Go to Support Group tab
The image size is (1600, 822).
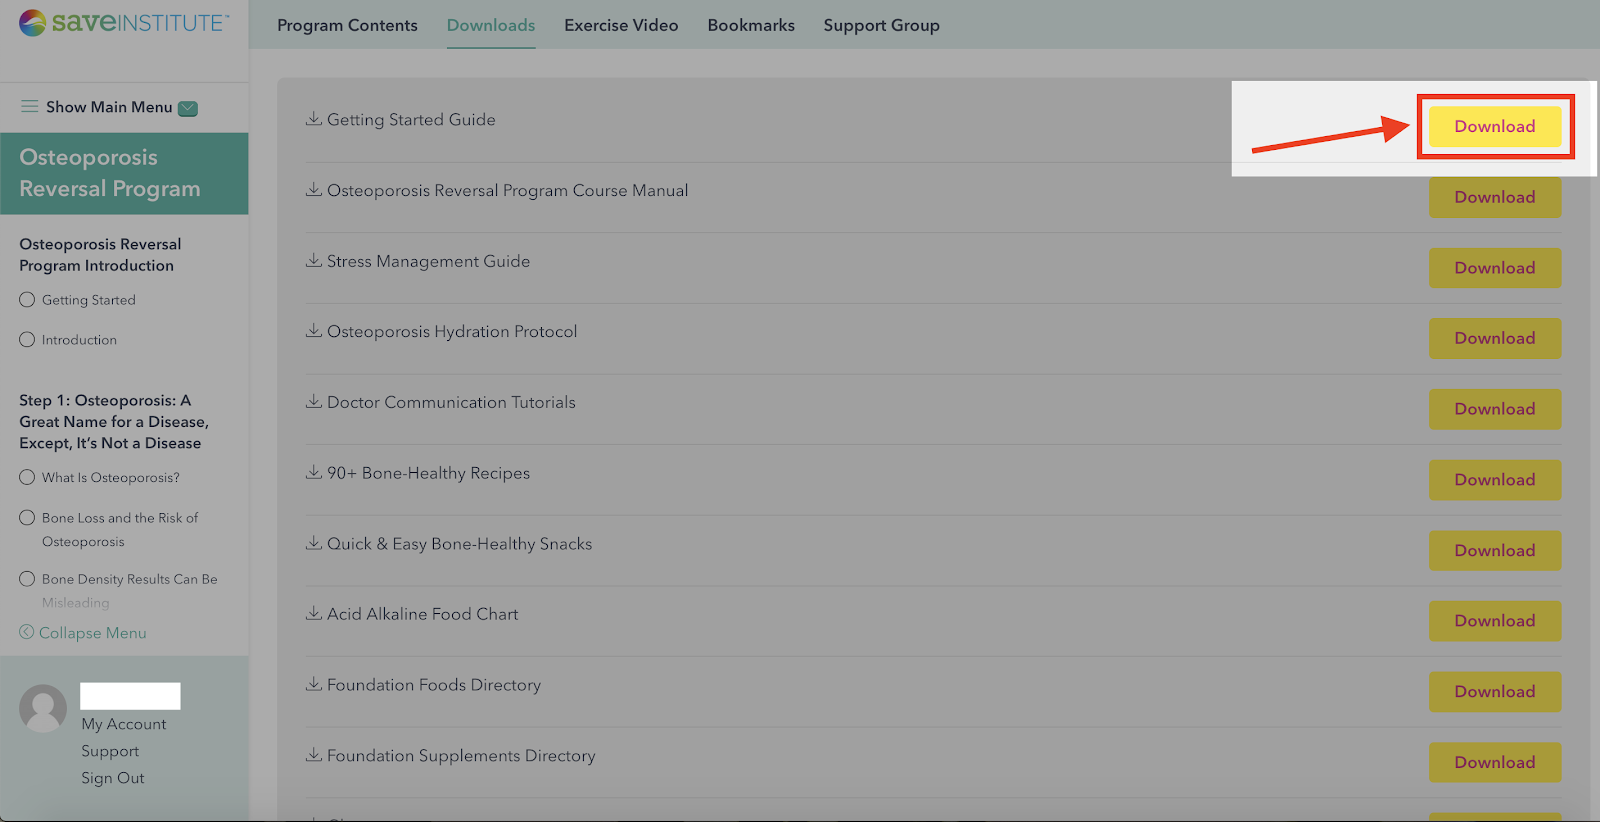coord(882,25)
